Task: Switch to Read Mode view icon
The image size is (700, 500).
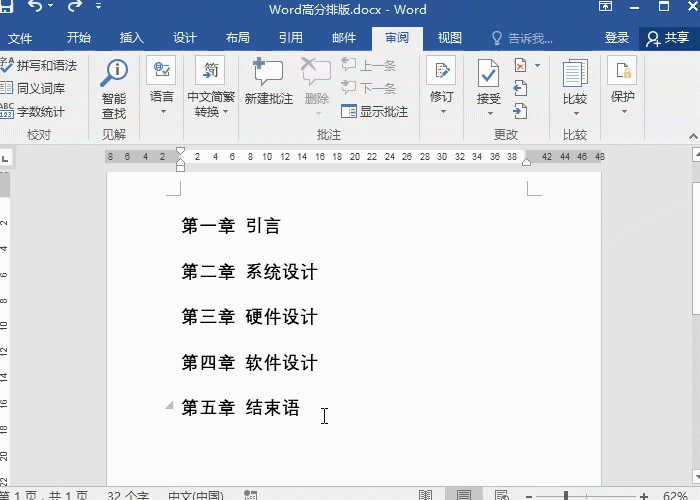Action: [x=425, y=495]
